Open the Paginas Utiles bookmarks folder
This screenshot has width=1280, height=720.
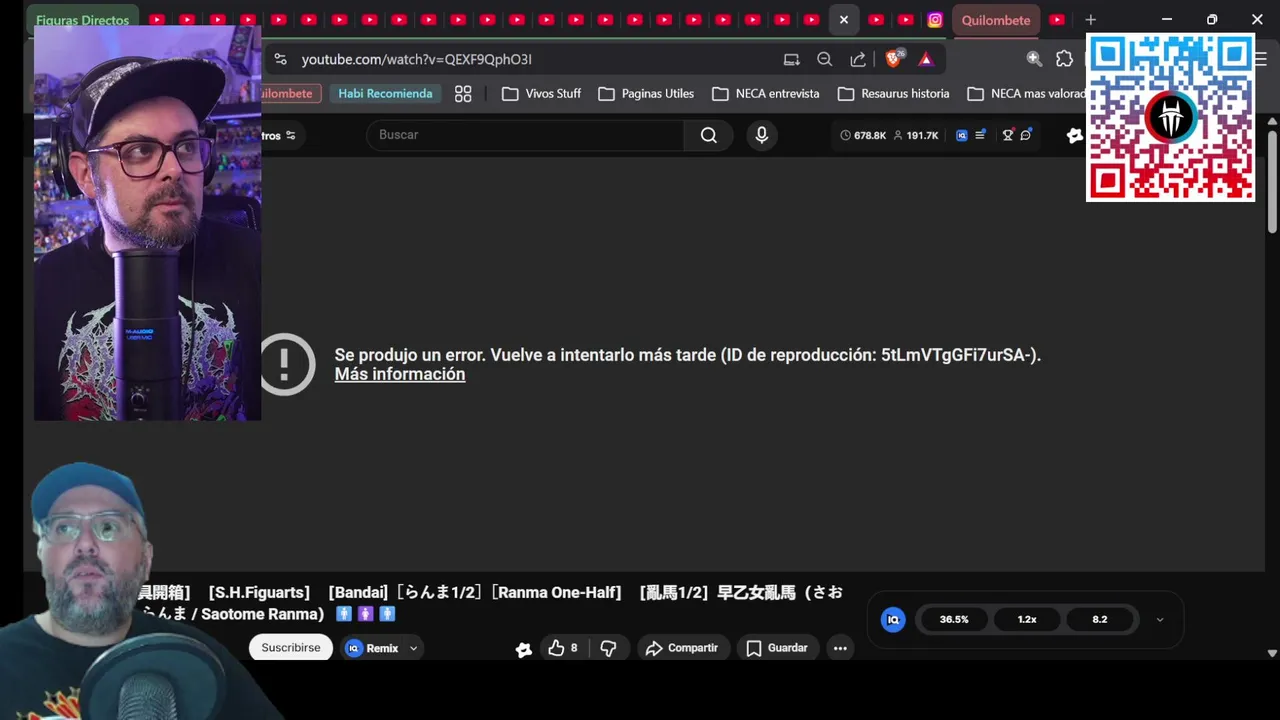coord(646,93)
